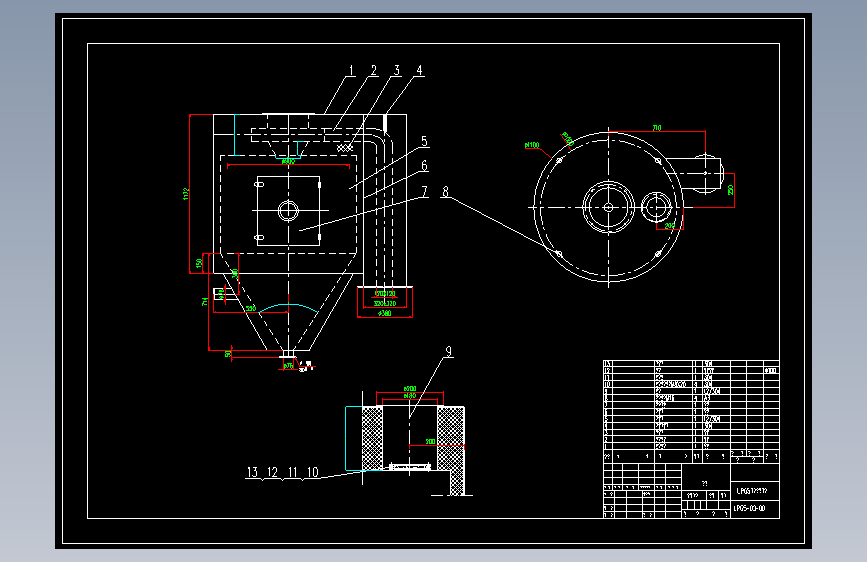Select the ø100 diameter label
The height and width of the screenshot is (562, 867).
[x=532, y=145]
